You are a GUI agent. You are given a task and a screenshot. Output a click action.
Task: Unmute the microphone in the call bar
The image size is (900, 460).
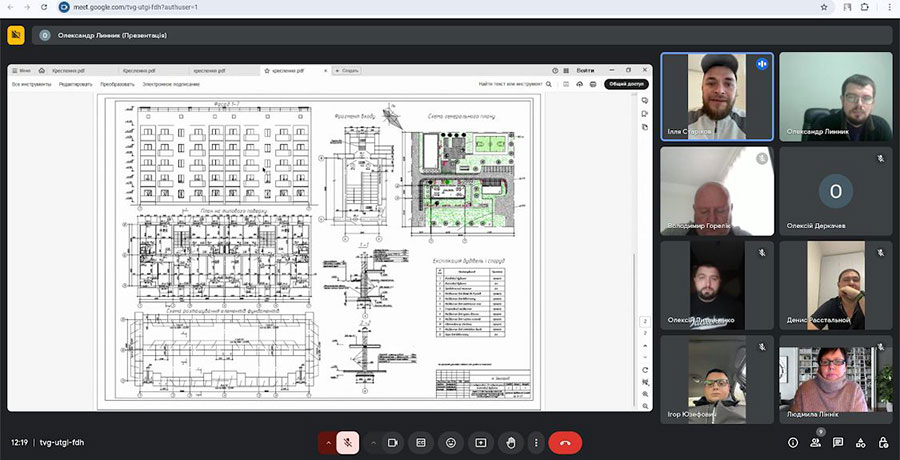(x=348, y=442)
